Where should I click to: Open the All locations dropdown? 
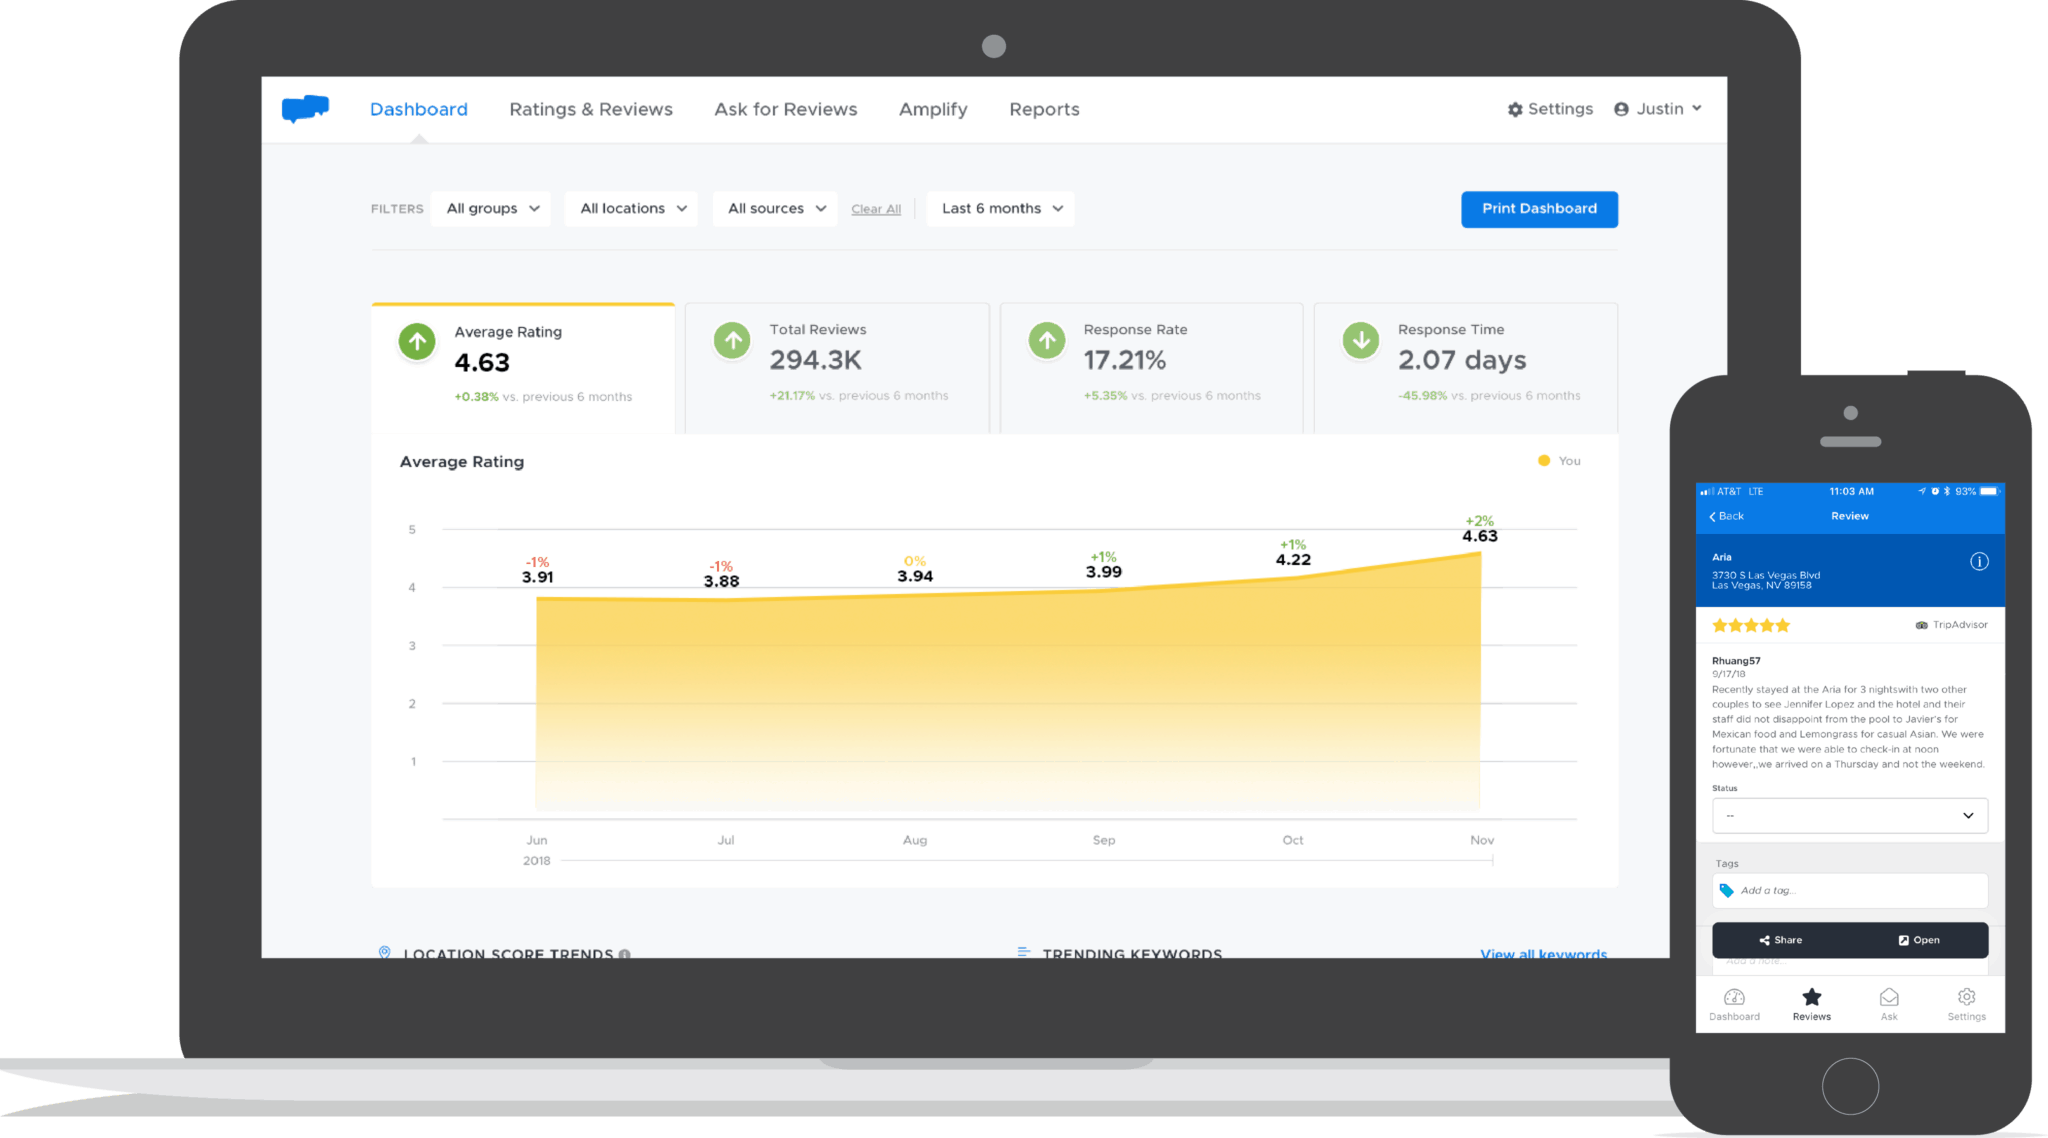click(x=632, y=208)
